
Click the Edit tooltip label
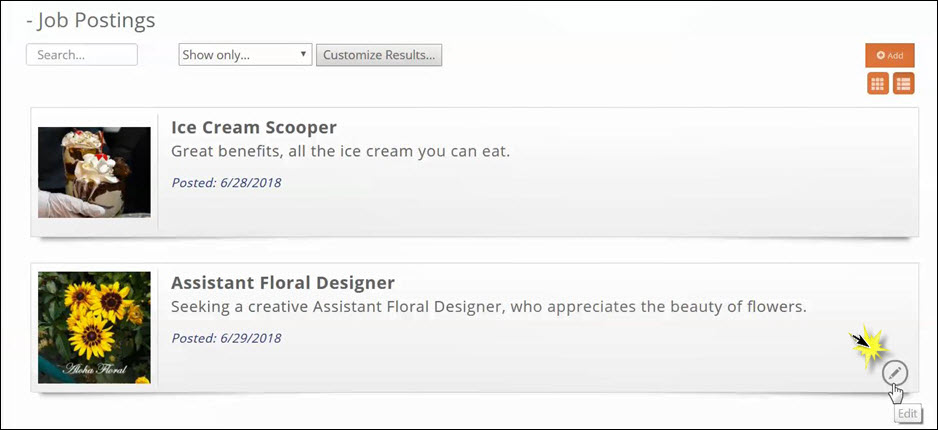pos(907,414)
